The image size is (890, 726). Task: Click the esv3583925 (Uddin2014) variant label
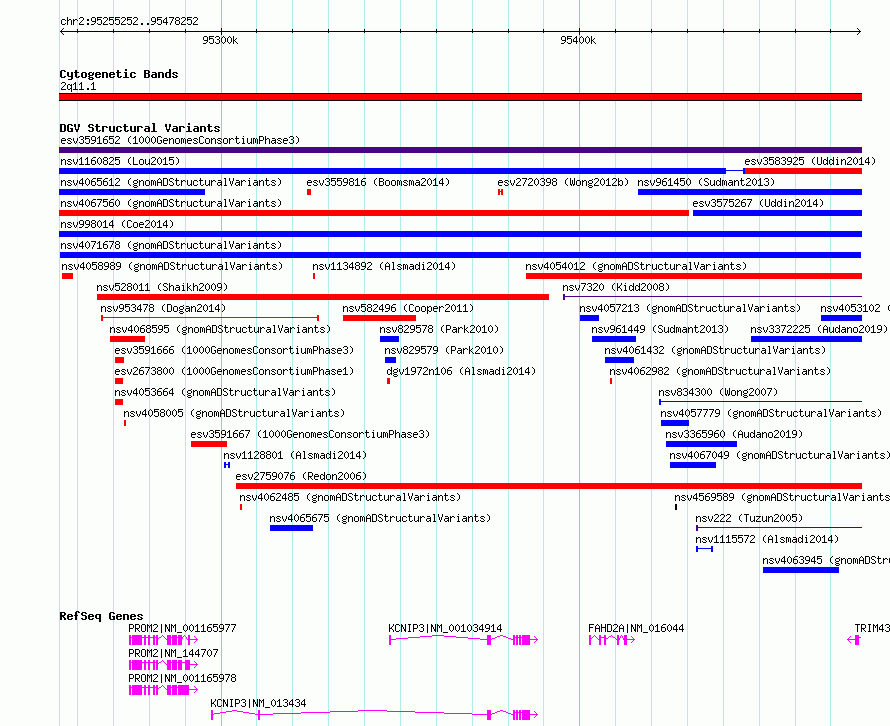(x=810, y=161)
